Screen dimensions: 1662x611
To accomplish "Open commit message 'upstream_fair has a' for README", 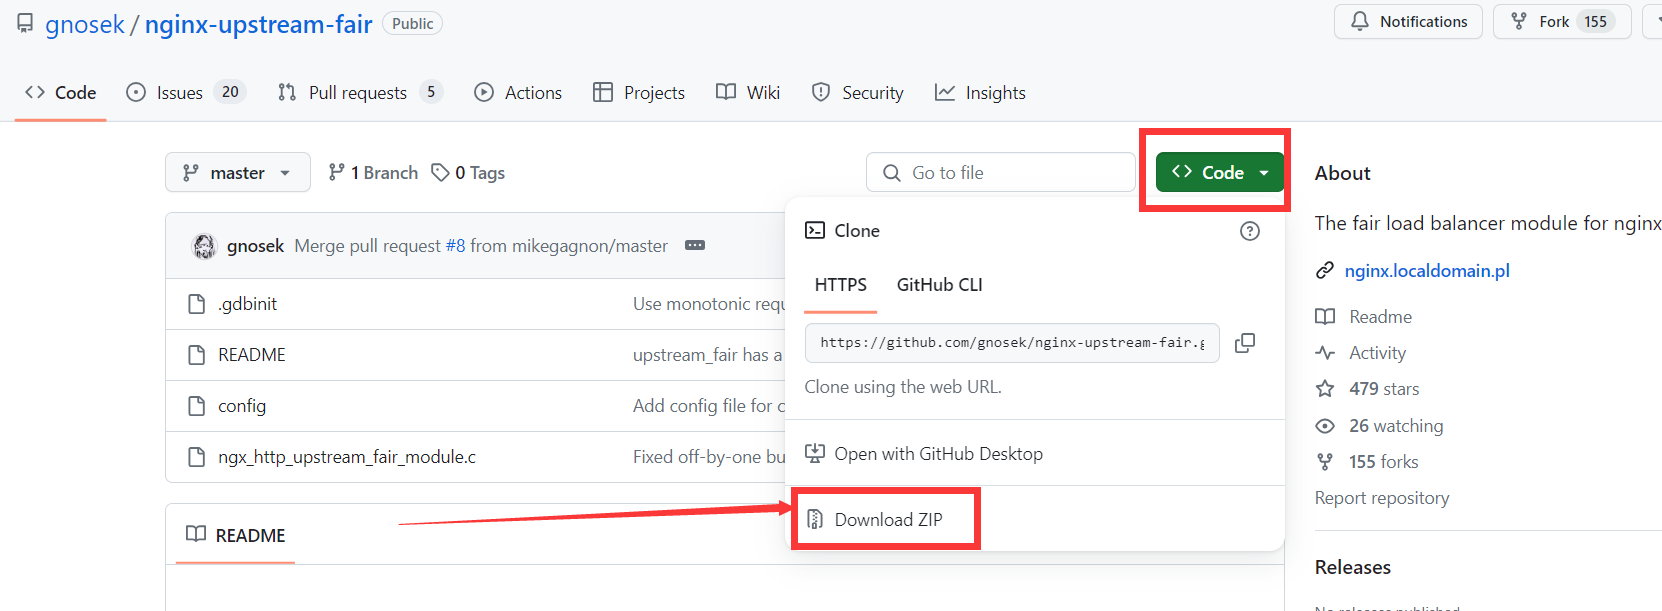I will coord(709,355).
